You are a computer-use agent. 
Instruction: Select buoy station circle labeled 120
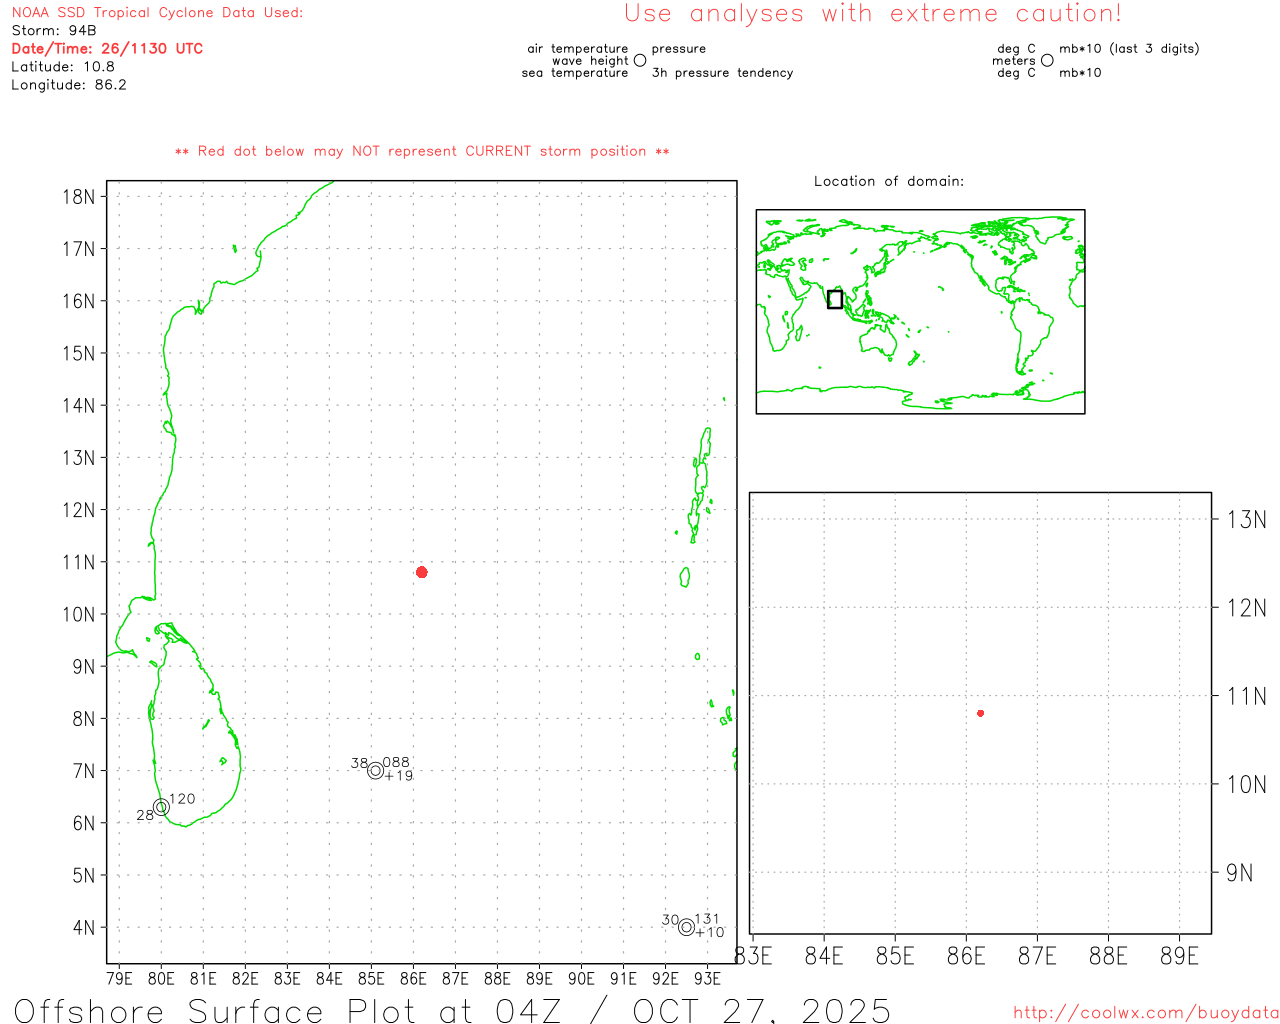[161, 807]
